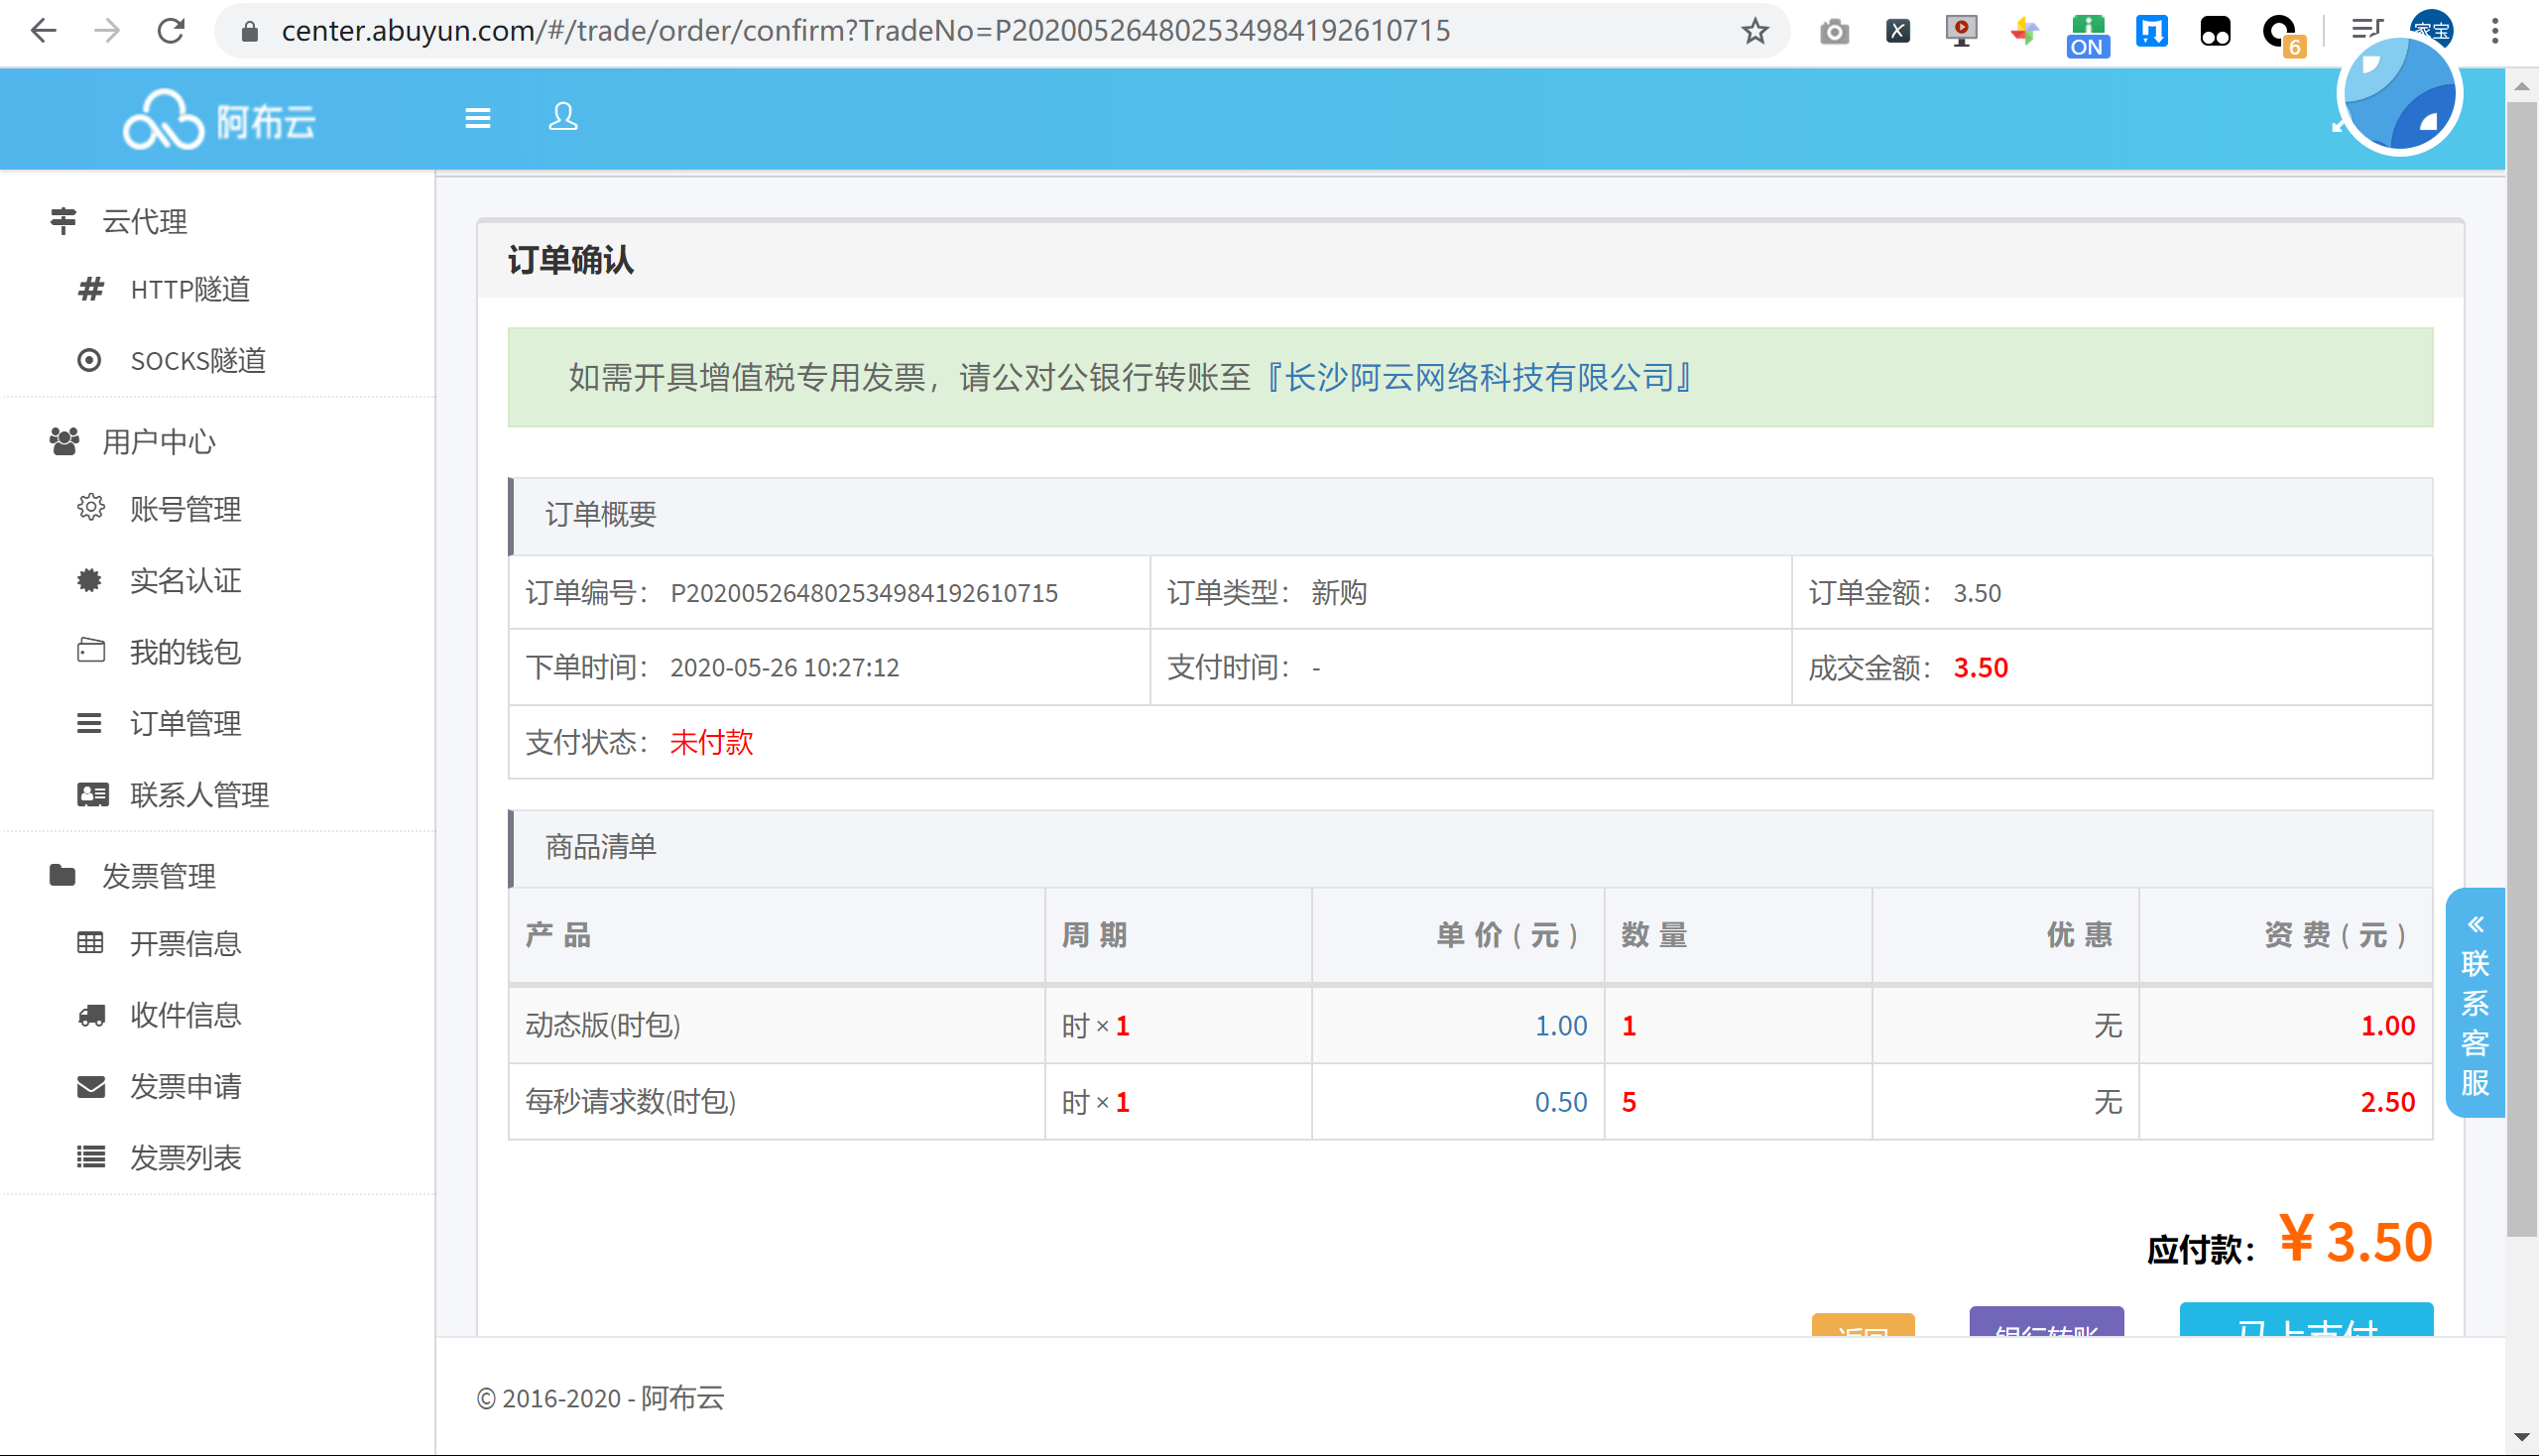The width and height of the screenshot is (2539, 1456).
Task: Click the scrollbar down arrow
Action: [2521, 1438]
